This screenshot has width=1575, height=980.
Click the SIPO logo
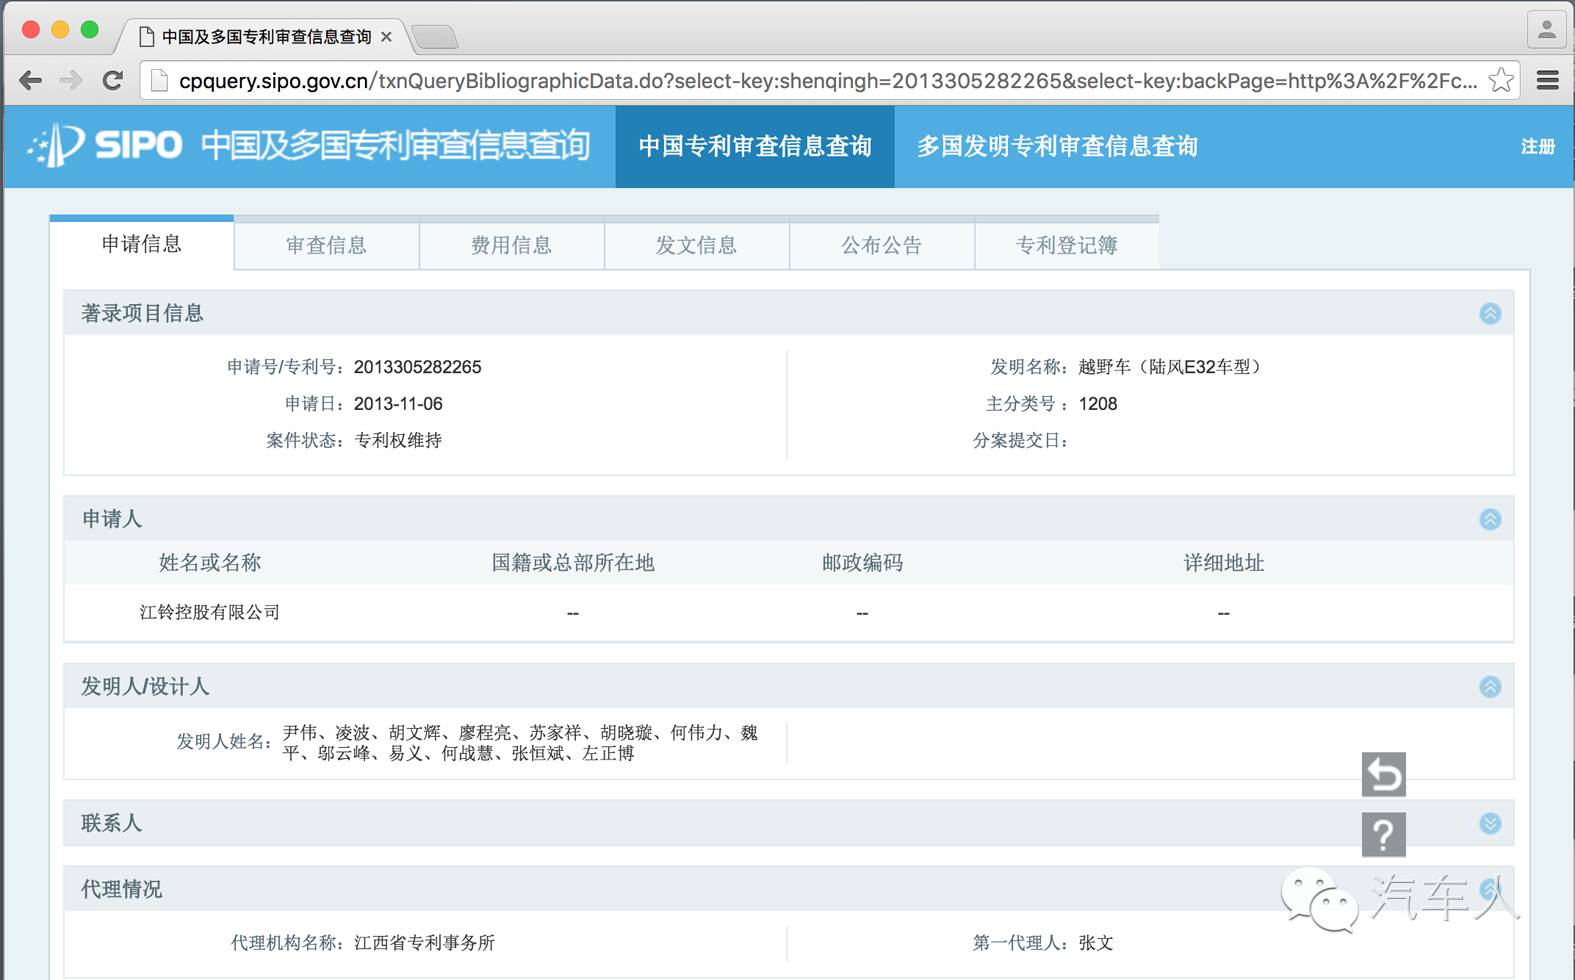[105, 146]
